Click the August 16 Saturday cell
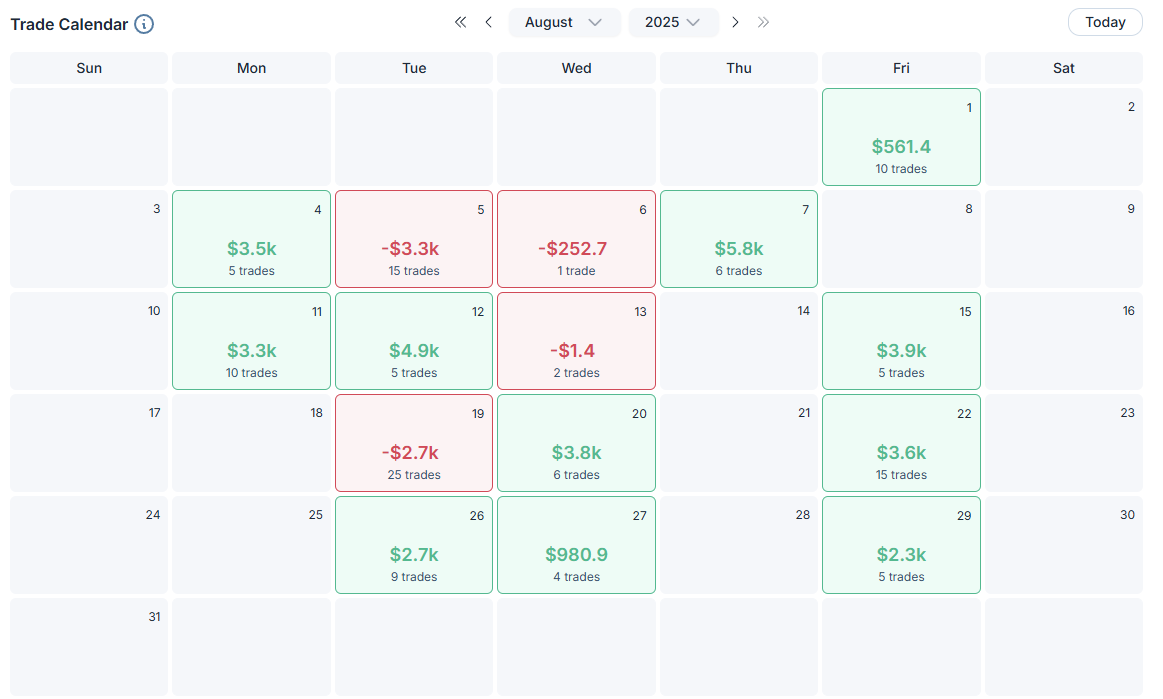1163x699 pixels. (1064, 341)
